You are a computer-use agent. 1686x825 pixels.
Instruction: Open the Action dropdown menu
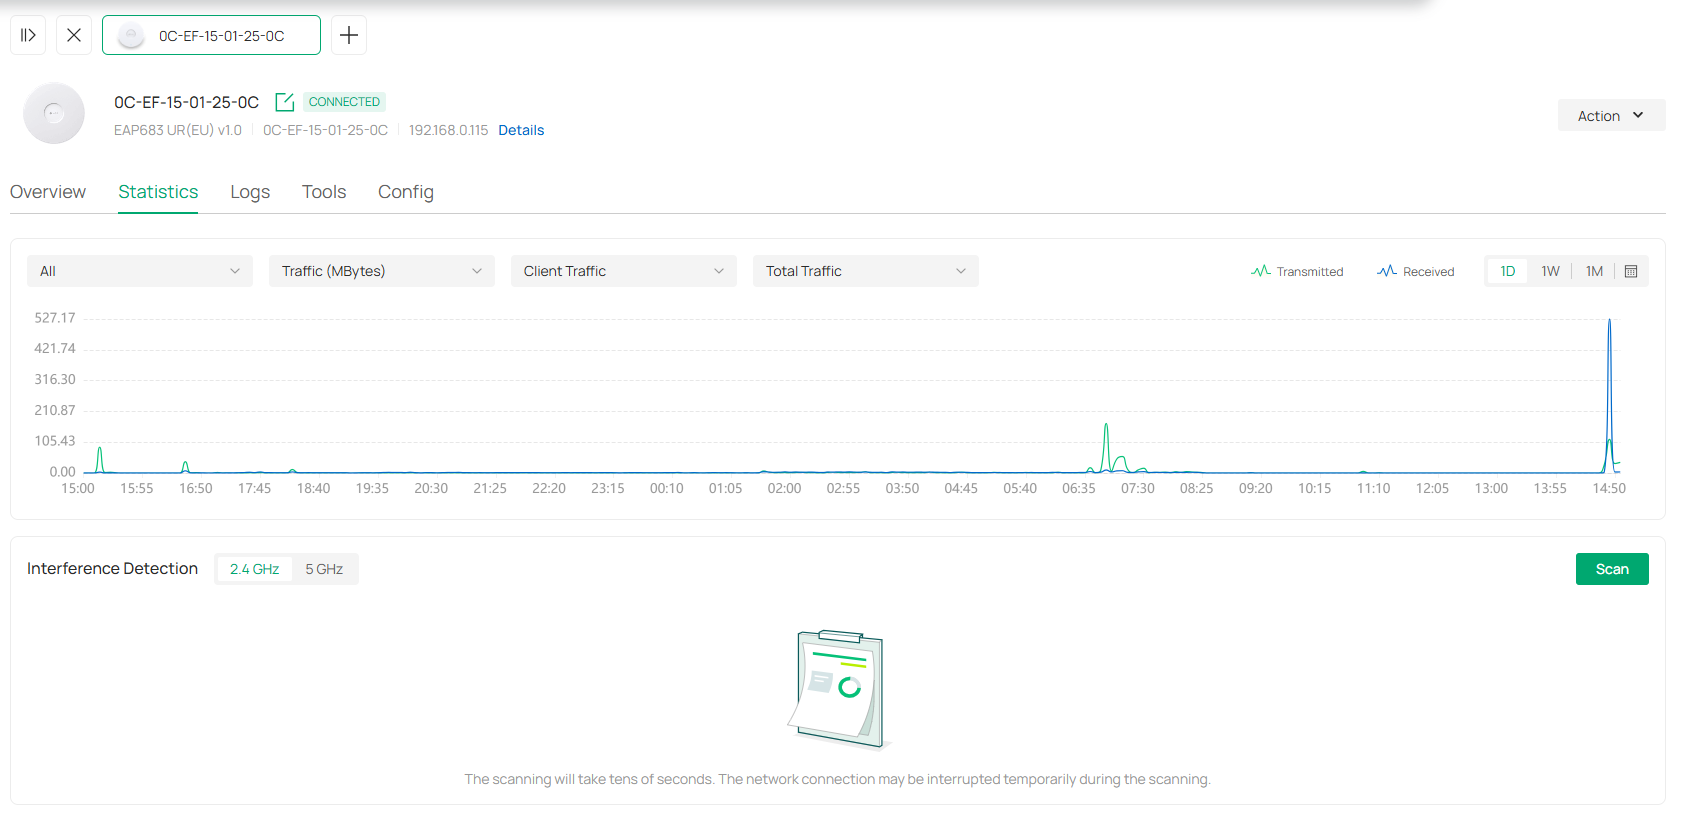[x=1611, y=115]
